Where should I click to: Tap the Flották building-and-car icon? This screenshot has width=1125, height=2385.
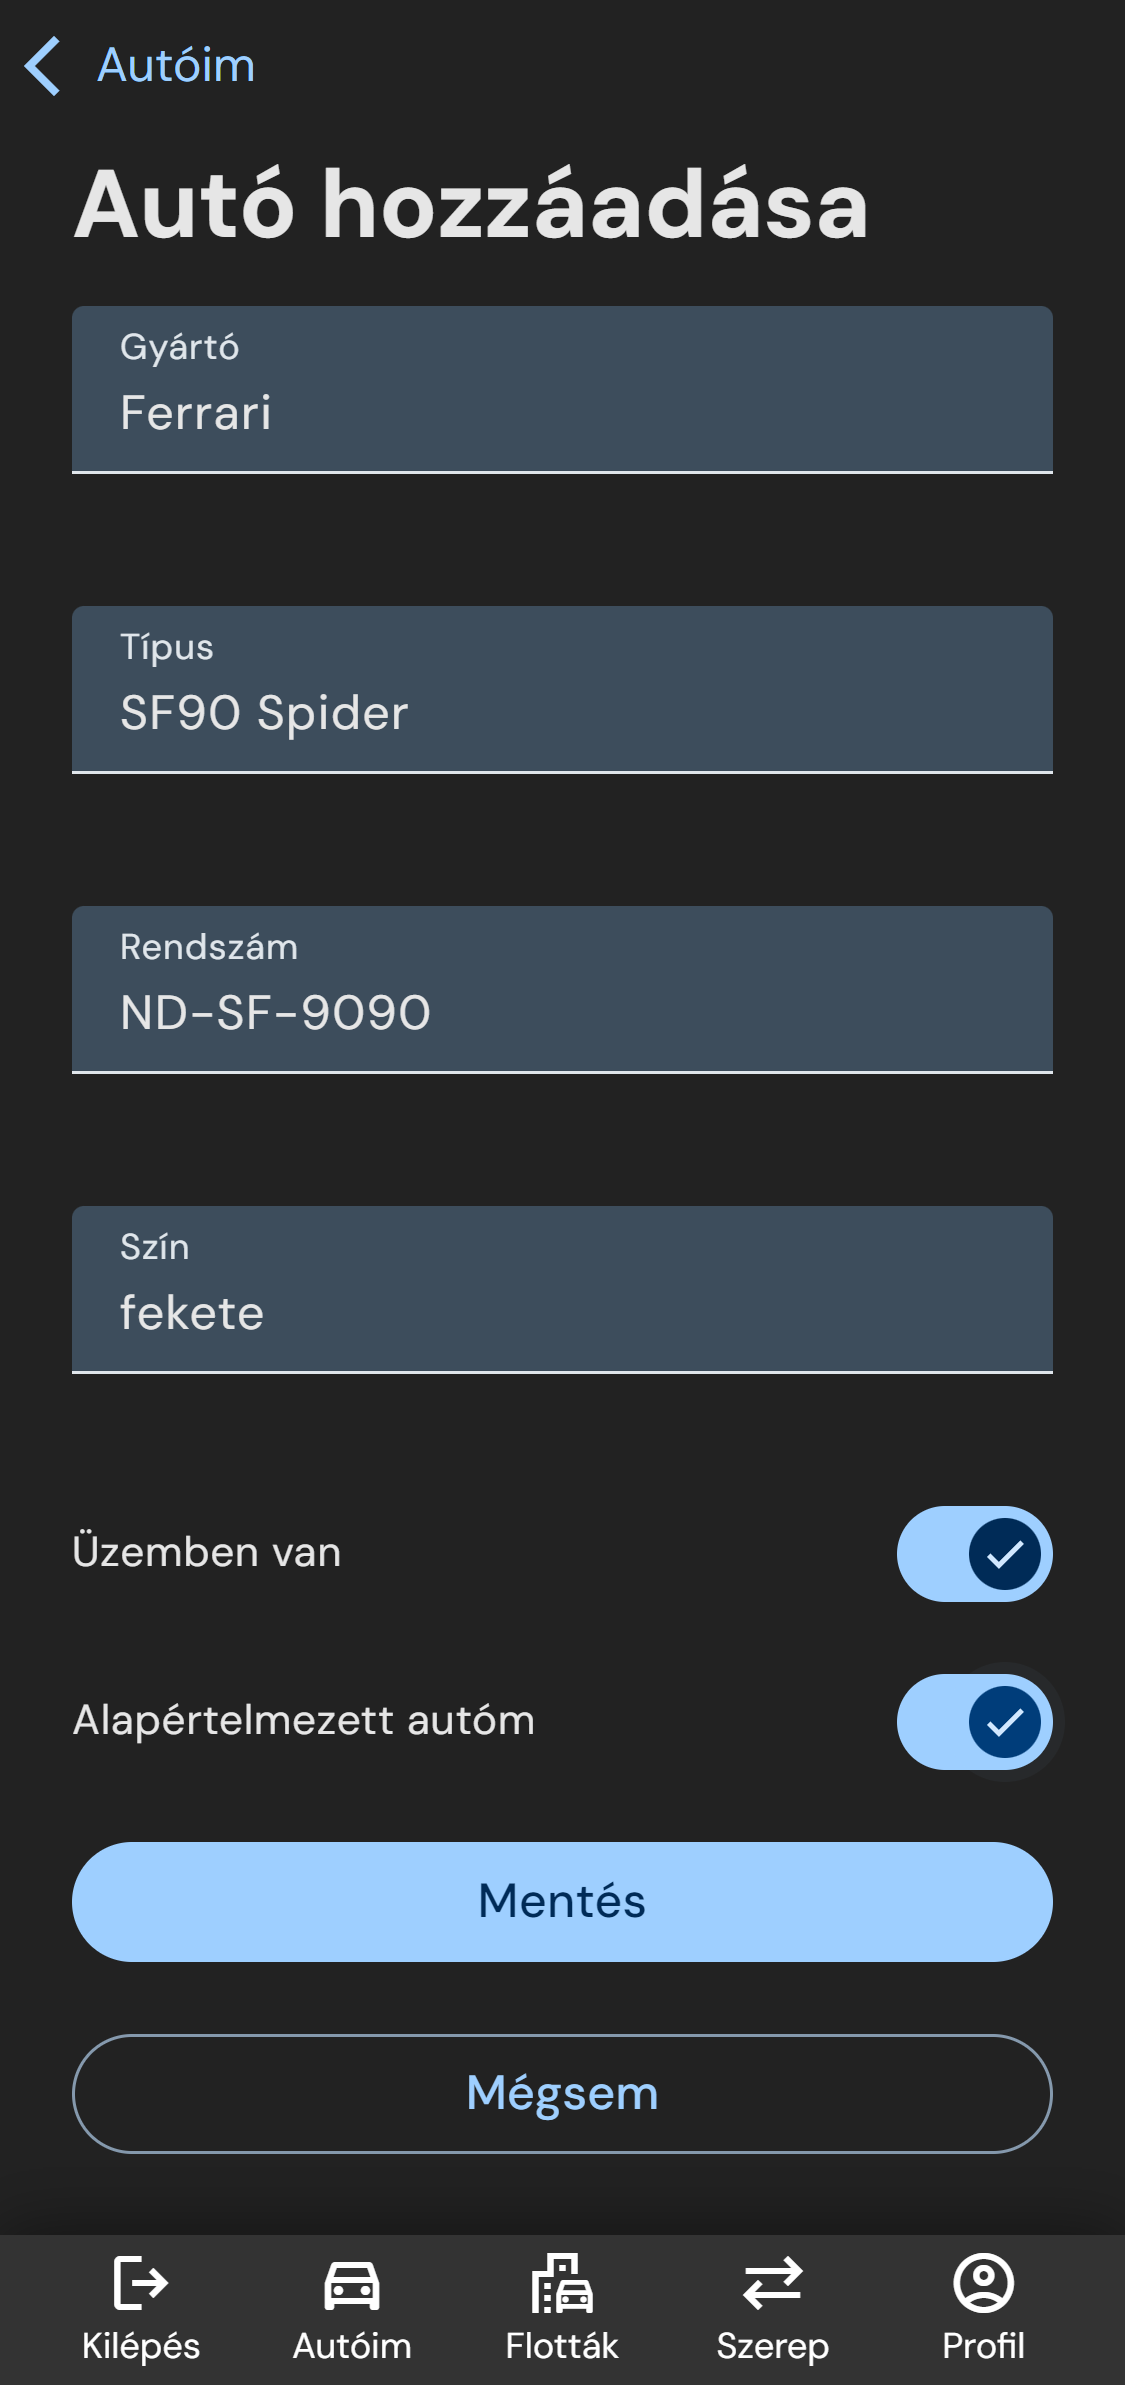pos(562,2283)
